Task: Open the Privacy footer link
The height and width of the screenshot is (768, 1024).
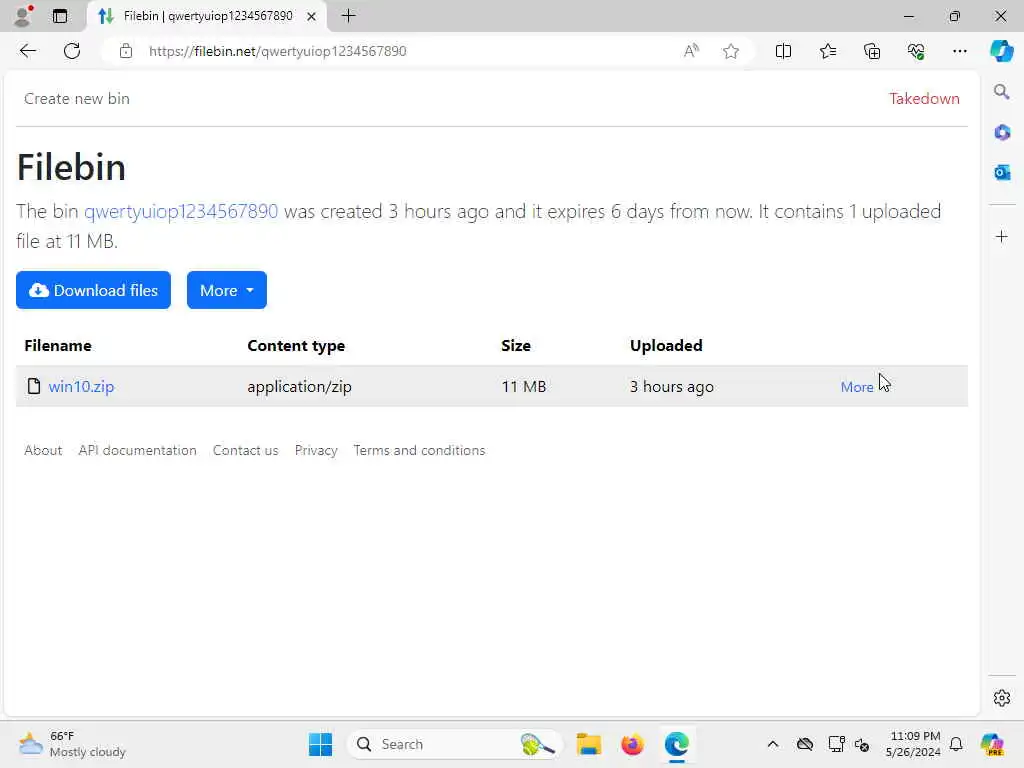Action: tap(316, 450)
